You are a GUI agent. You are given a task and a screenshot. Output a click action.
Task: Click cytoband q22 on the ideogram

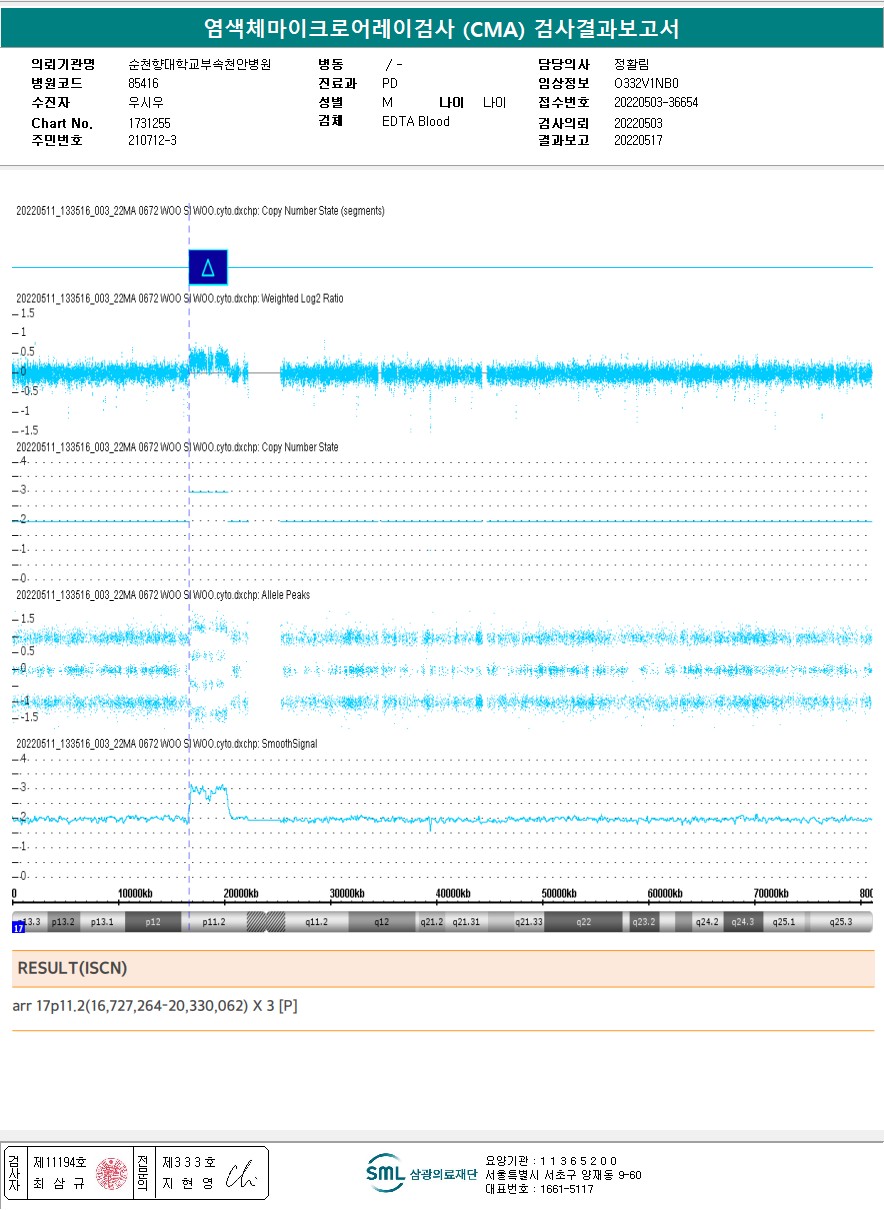click(583, 921)
